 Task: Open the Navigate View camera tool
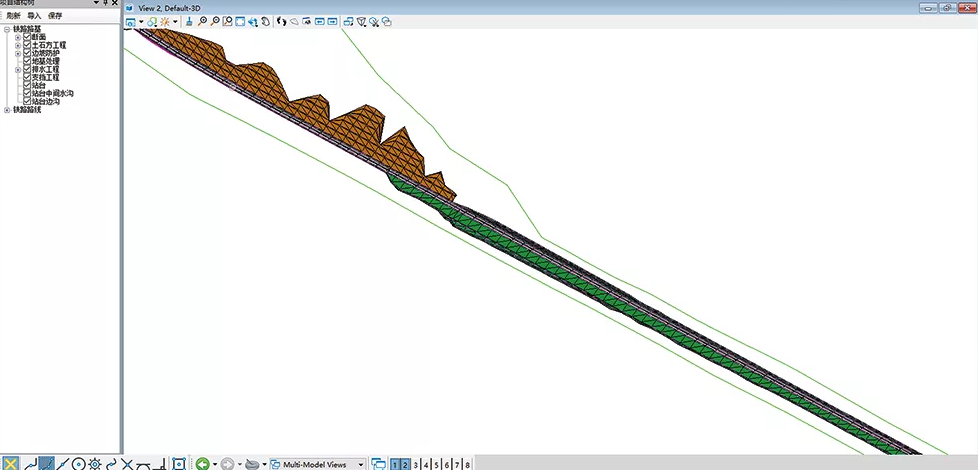[x=307, y=22]
